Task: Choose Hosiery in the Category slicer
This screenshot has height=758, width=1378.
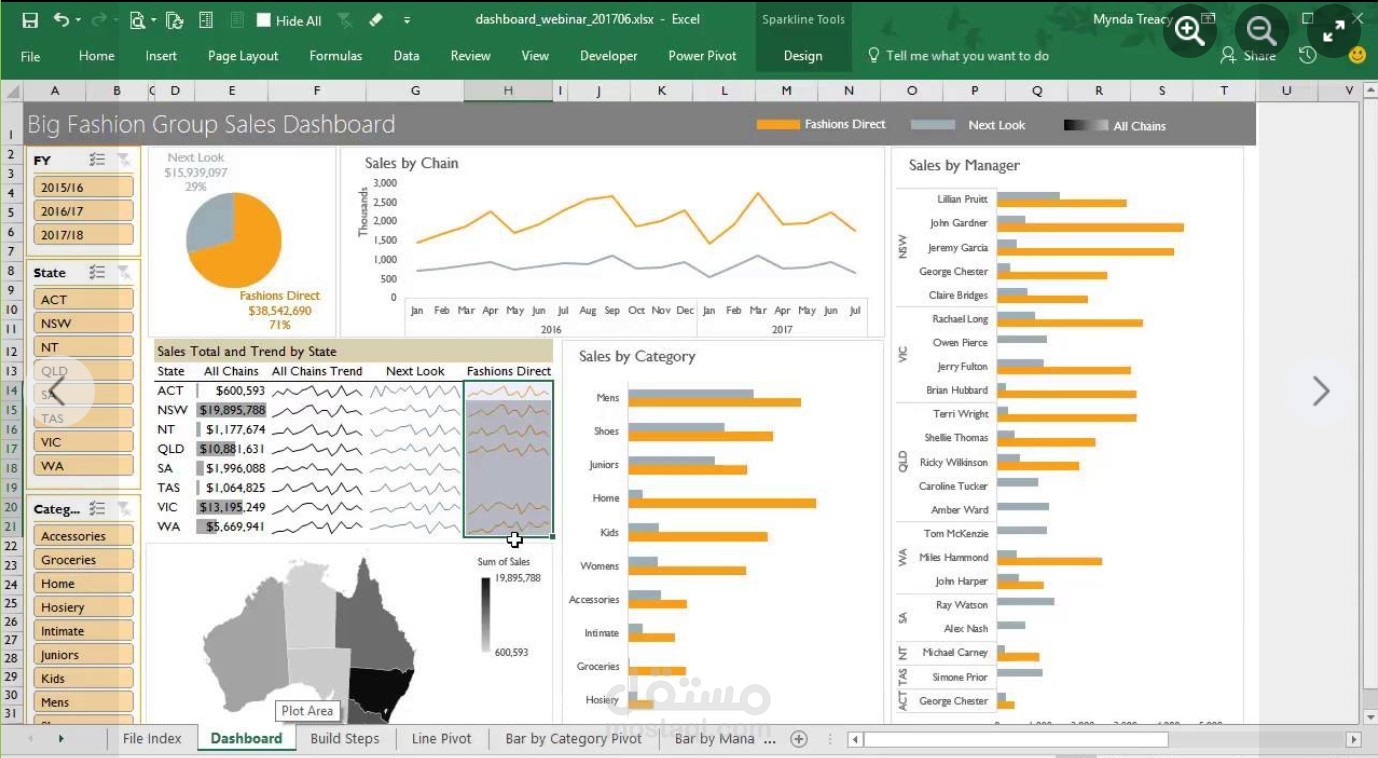Action: tap(83, 607)
